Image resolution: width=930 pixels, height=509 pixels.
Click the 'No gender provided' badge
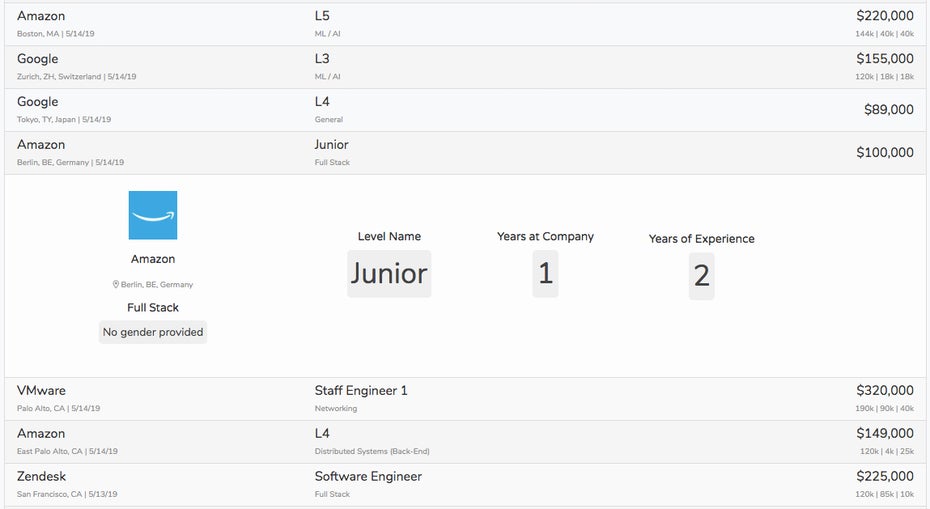coord(153,332)
